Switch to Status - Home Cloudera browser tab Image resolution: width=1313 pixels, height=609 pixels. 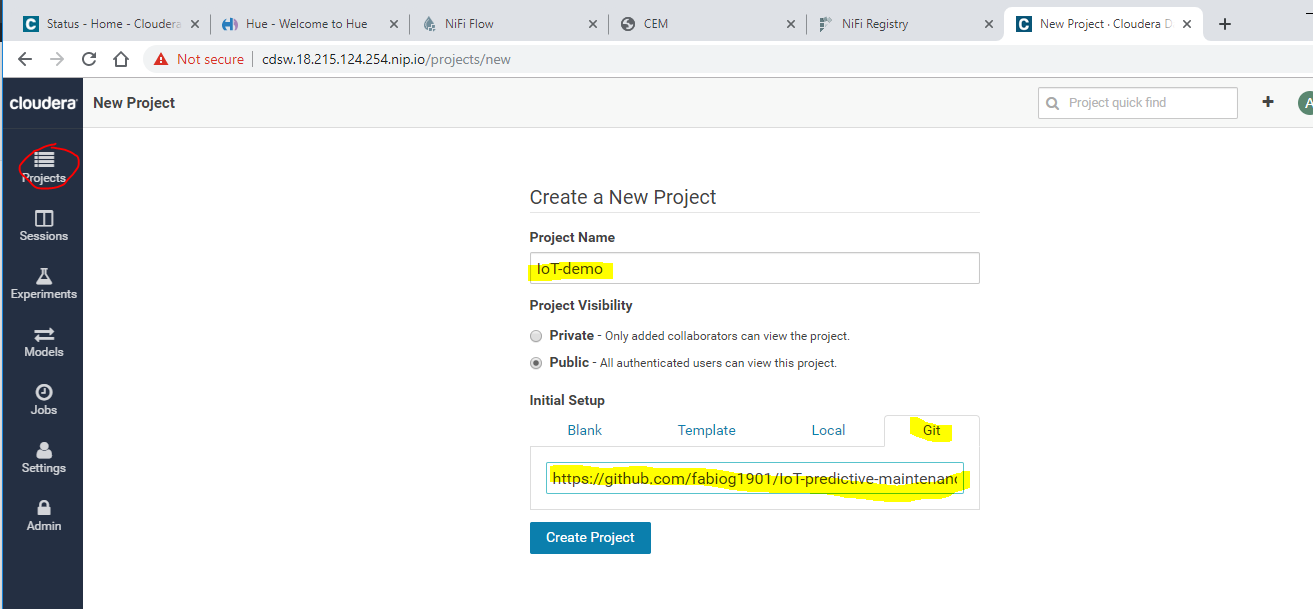[110, 24]
